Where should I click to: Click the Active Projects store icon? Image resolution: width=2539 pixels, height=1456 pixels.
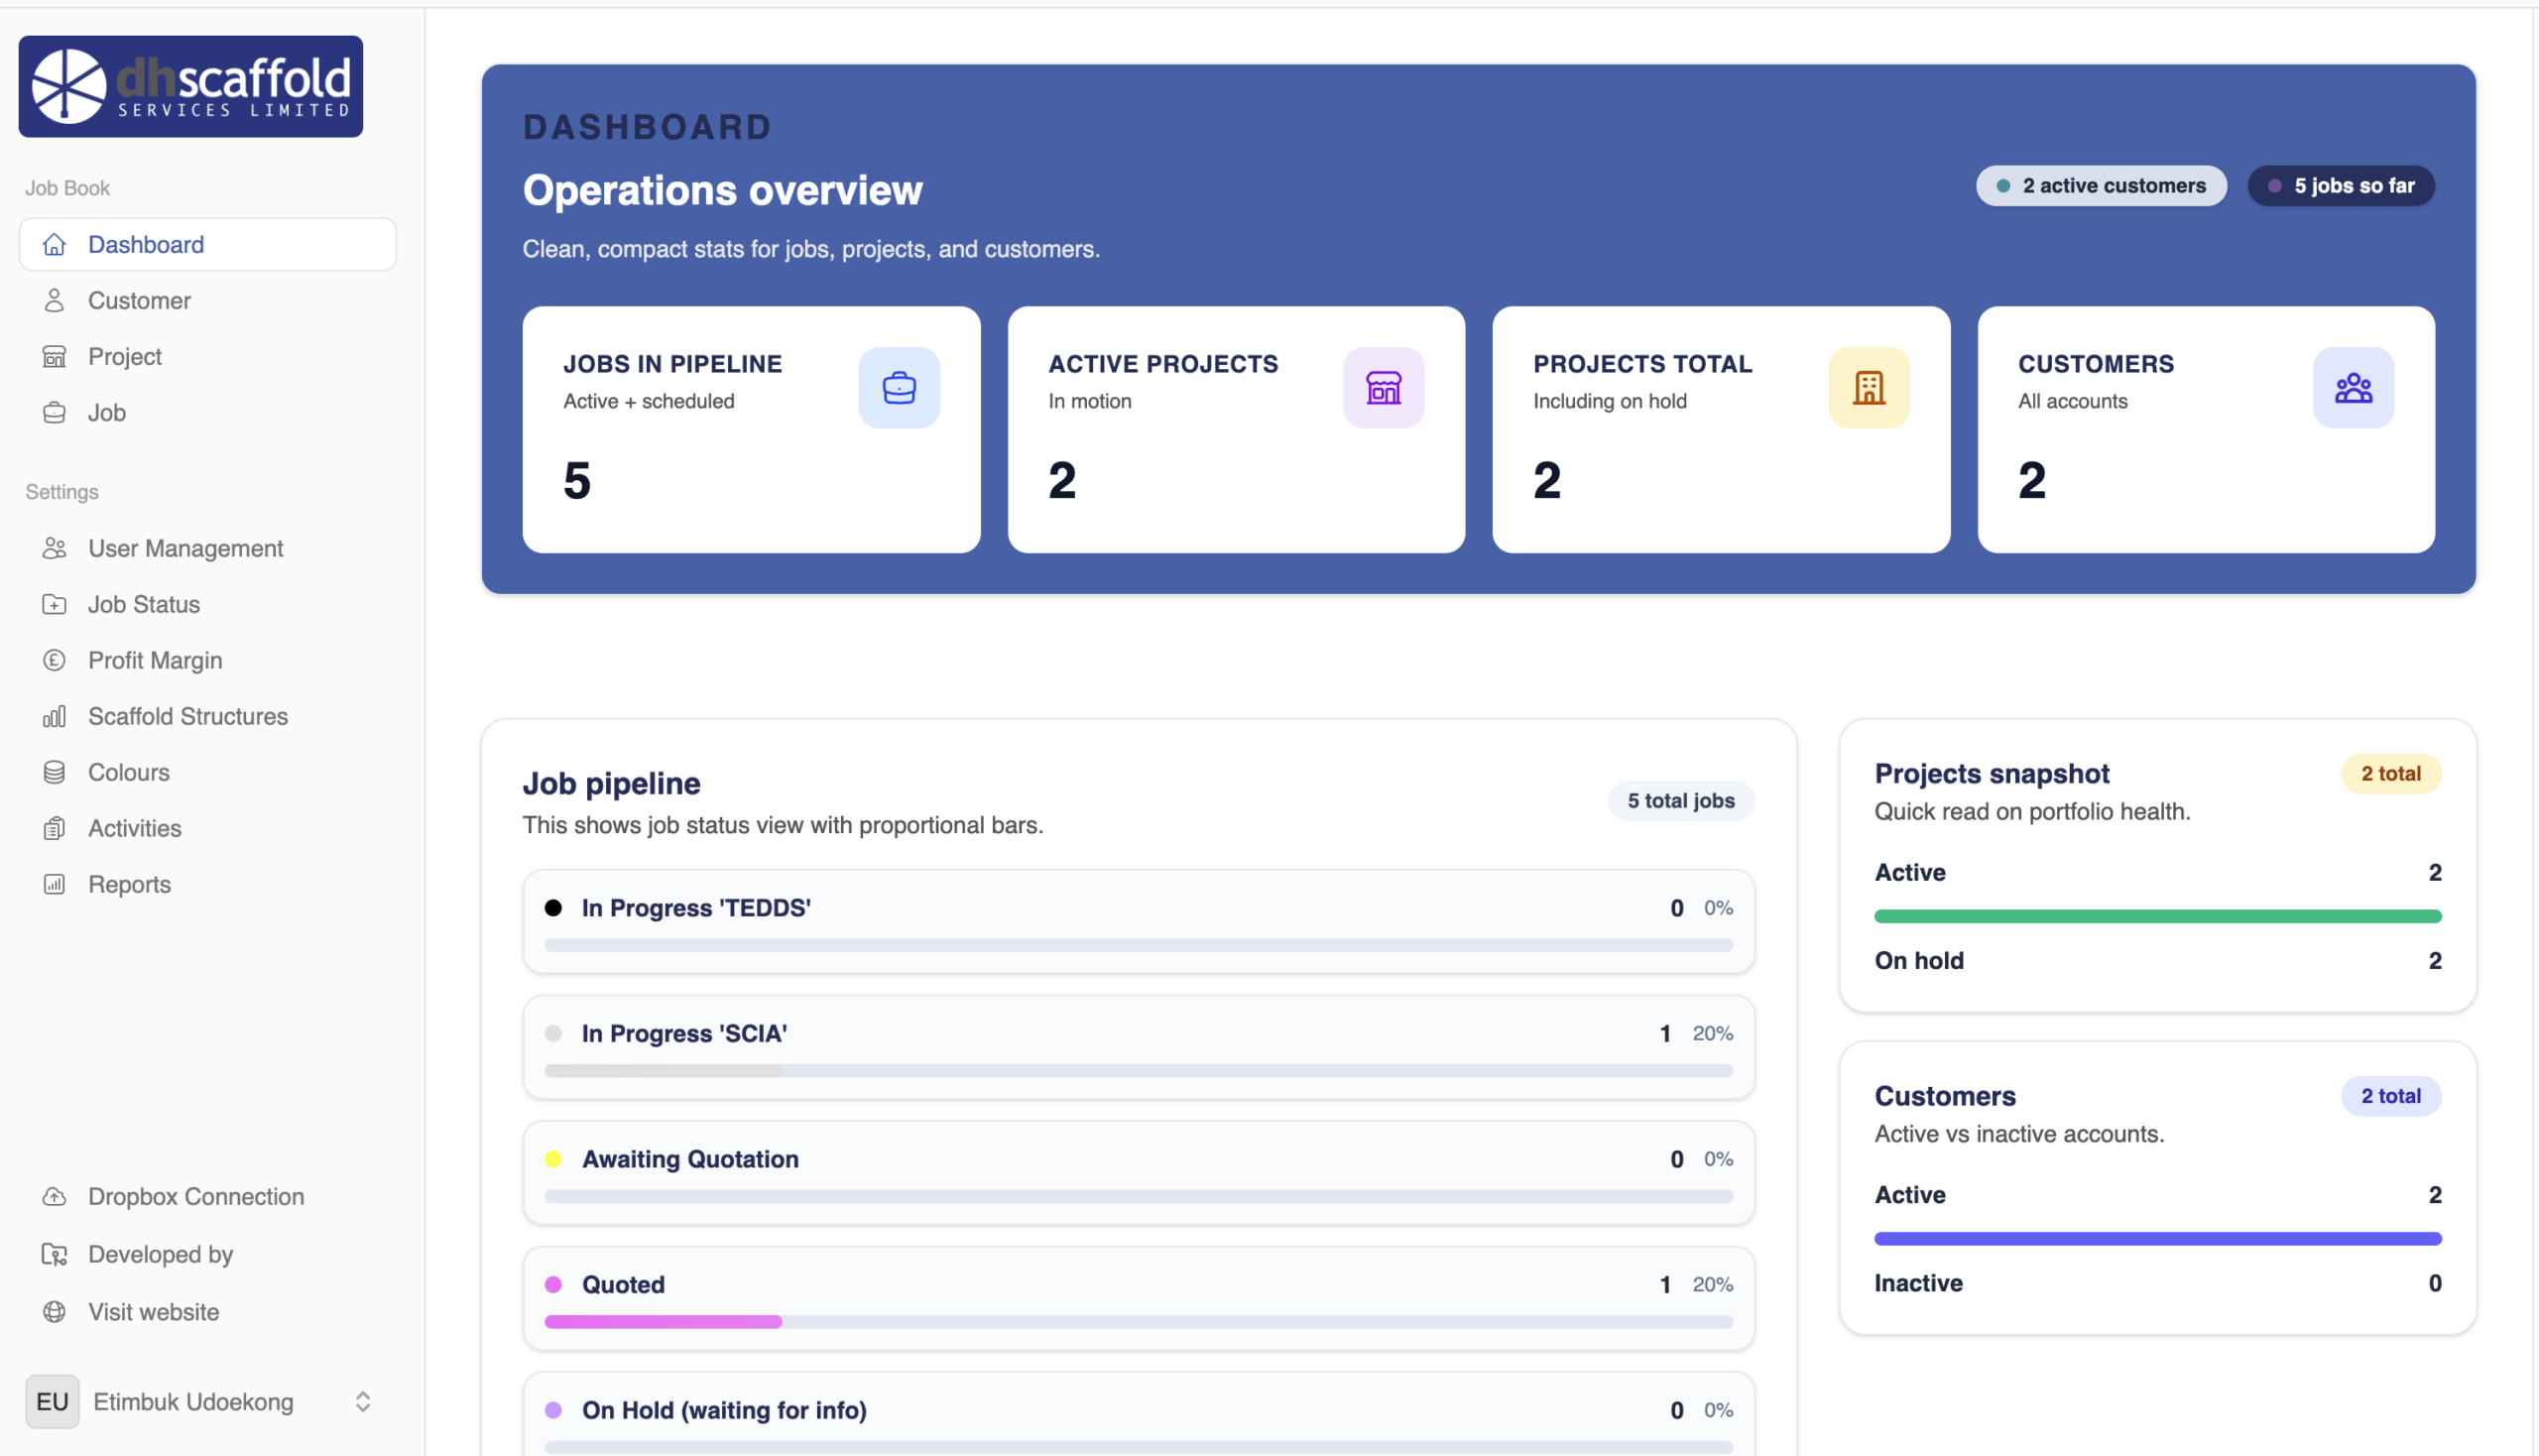coord(1384,388)
